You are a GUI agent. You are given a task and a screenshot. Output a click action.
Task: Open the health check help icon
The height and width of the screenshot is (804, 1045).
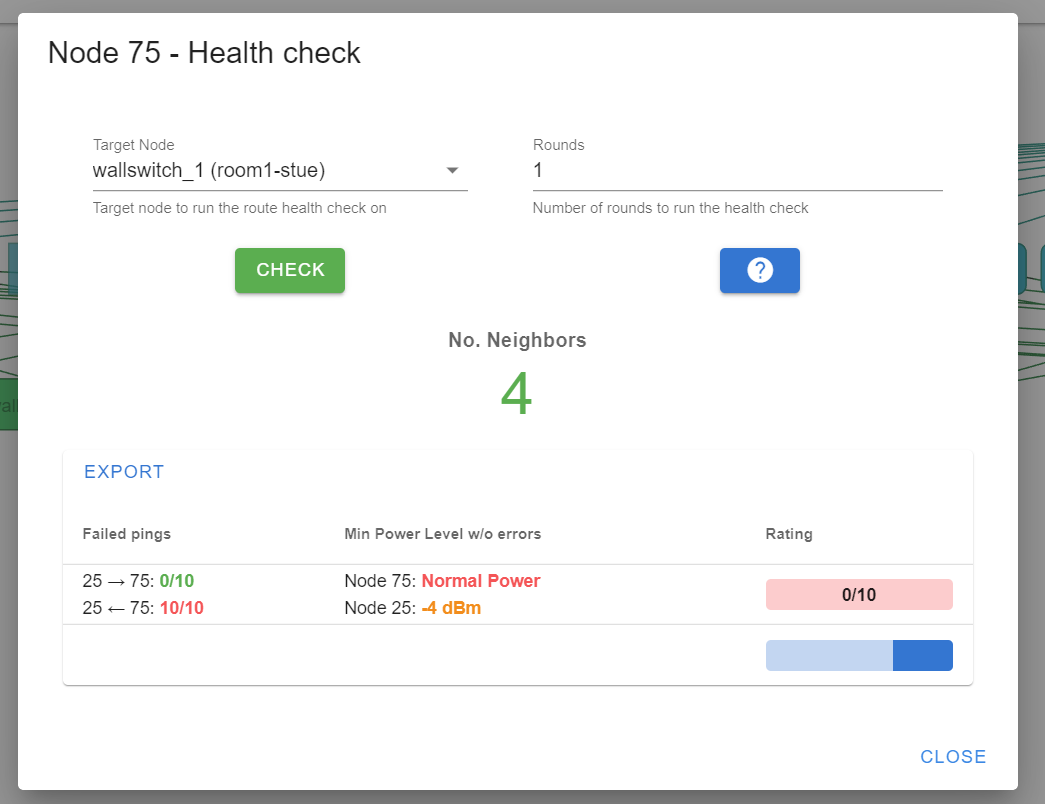click(x=759, y=270)
